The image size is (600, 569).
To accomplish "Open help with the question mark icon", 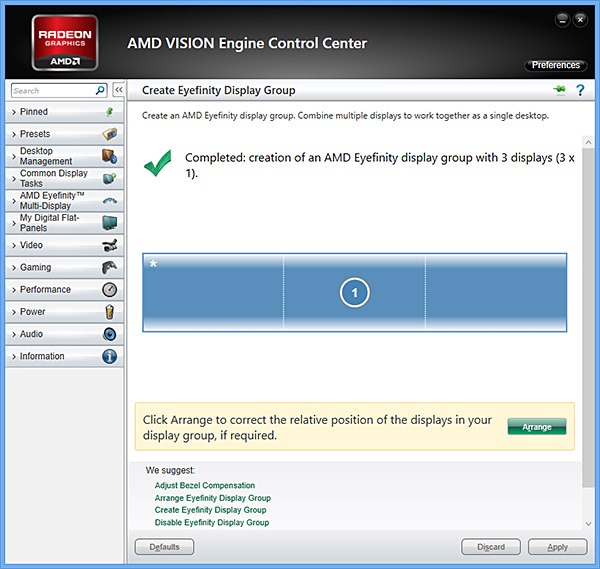I will click(579, 90).
